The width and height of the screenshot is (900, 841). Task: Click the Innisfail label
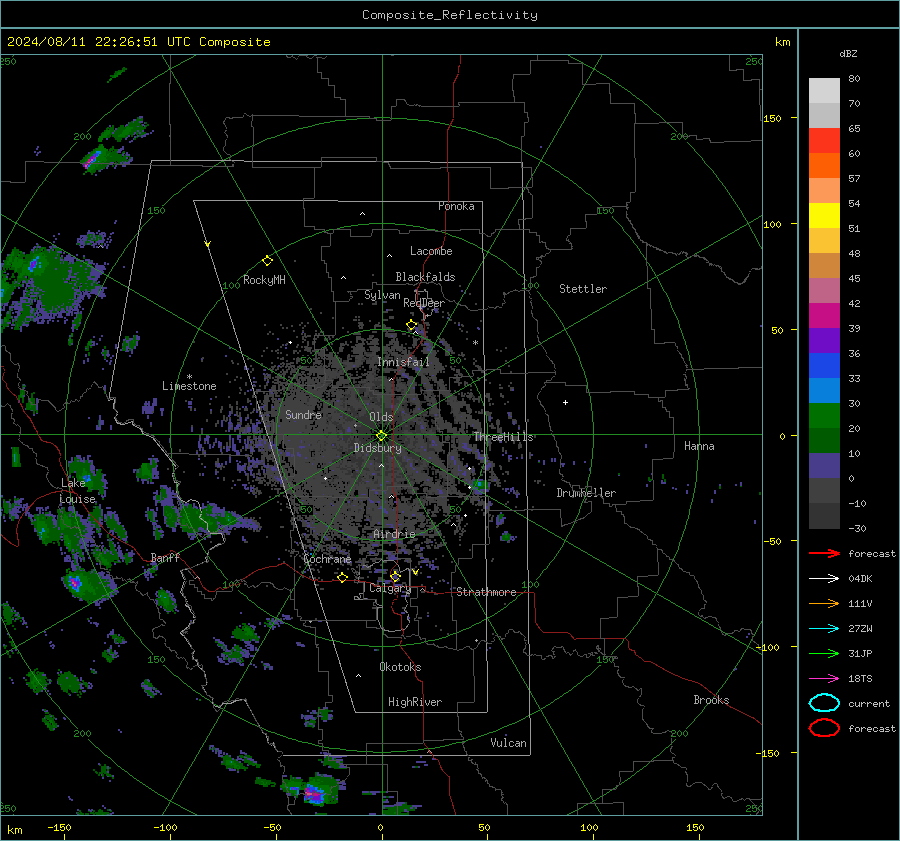point(403,362)
